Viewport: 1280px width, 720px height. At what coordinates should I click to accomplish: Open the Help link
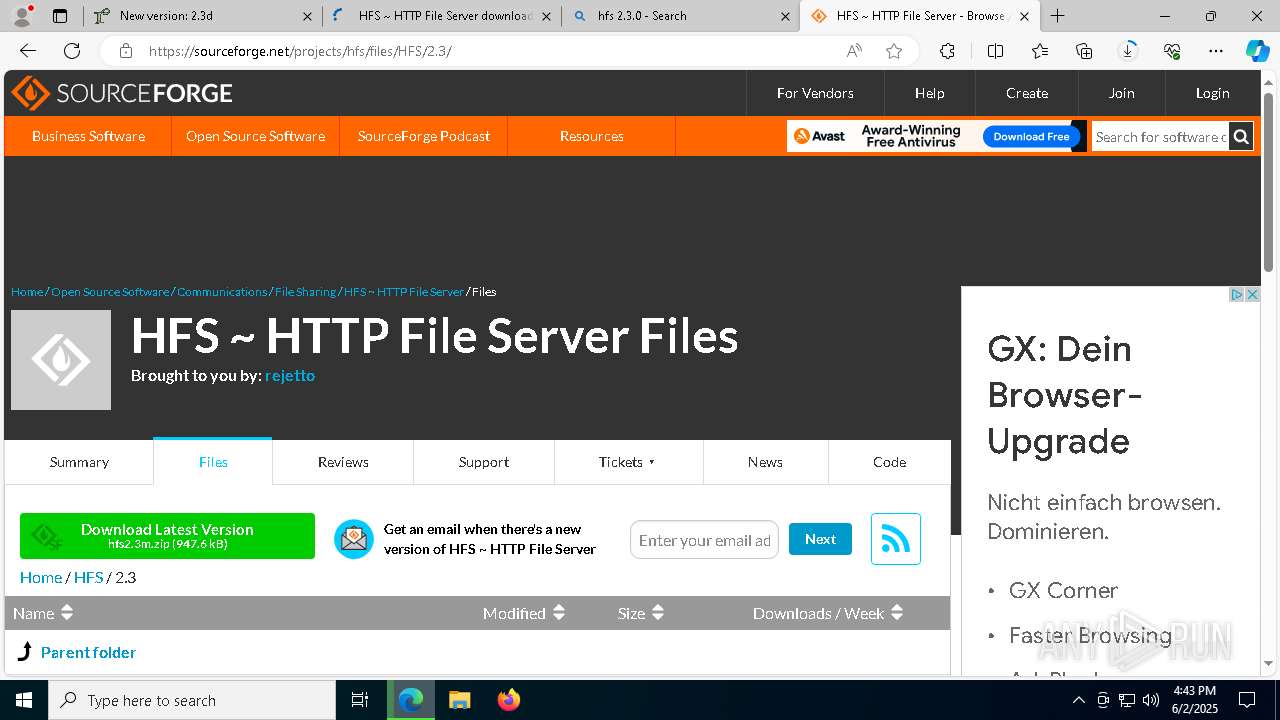(929, 93)
